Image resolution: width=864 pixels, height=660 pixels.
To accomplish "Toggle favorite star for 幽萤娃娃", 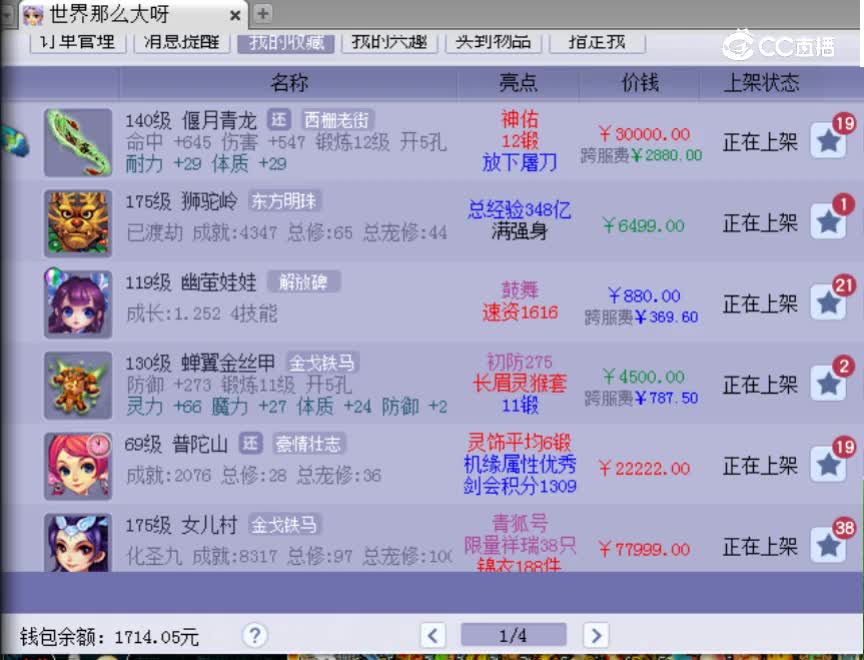I will click(x=828, y=302).
